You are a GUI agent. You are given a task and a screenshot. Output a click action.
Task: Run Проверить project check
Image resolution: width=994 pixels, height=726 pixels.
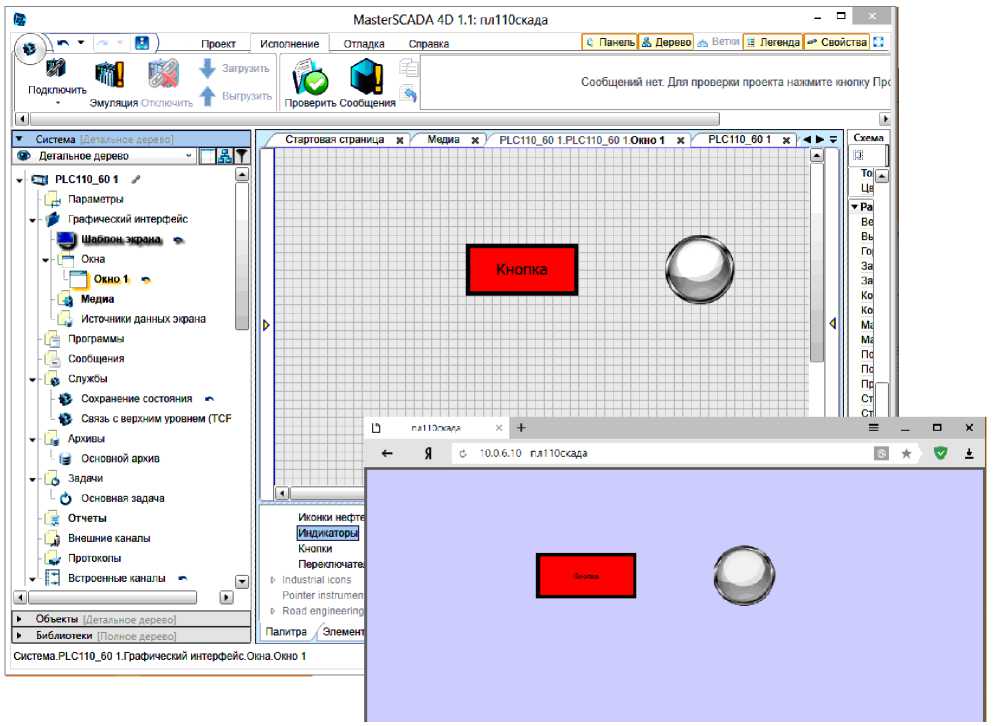click(x=310, y=77)
